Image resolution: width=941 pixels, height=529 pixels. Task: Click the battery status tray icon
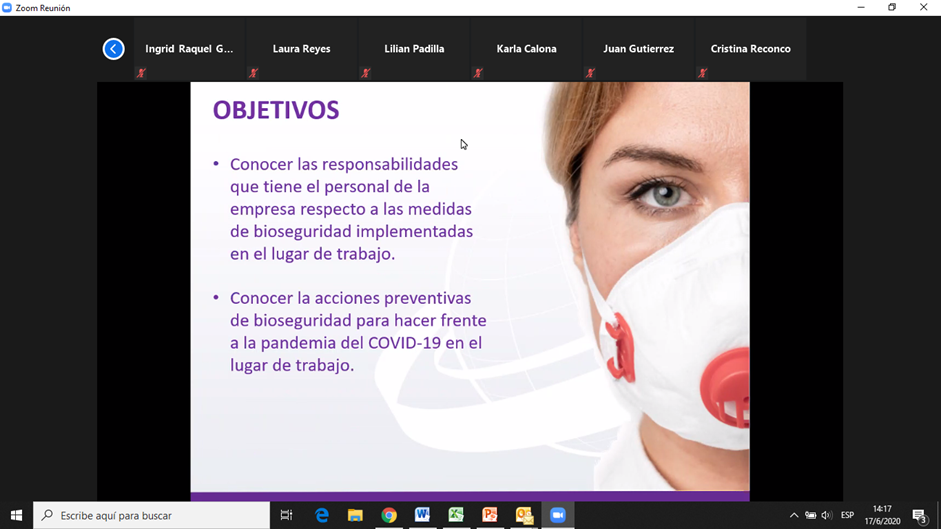click(811, 515)
